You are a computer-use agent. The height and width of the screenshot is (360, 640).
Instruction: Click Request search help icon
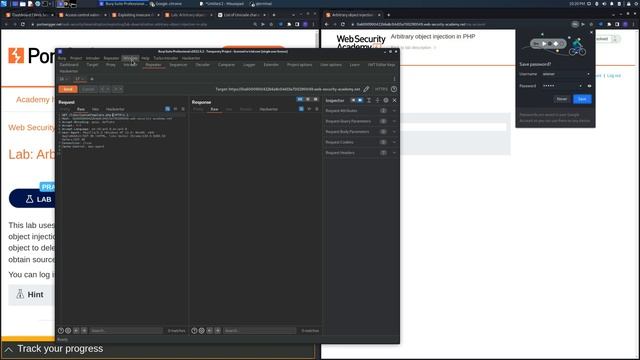pos(61,331)
